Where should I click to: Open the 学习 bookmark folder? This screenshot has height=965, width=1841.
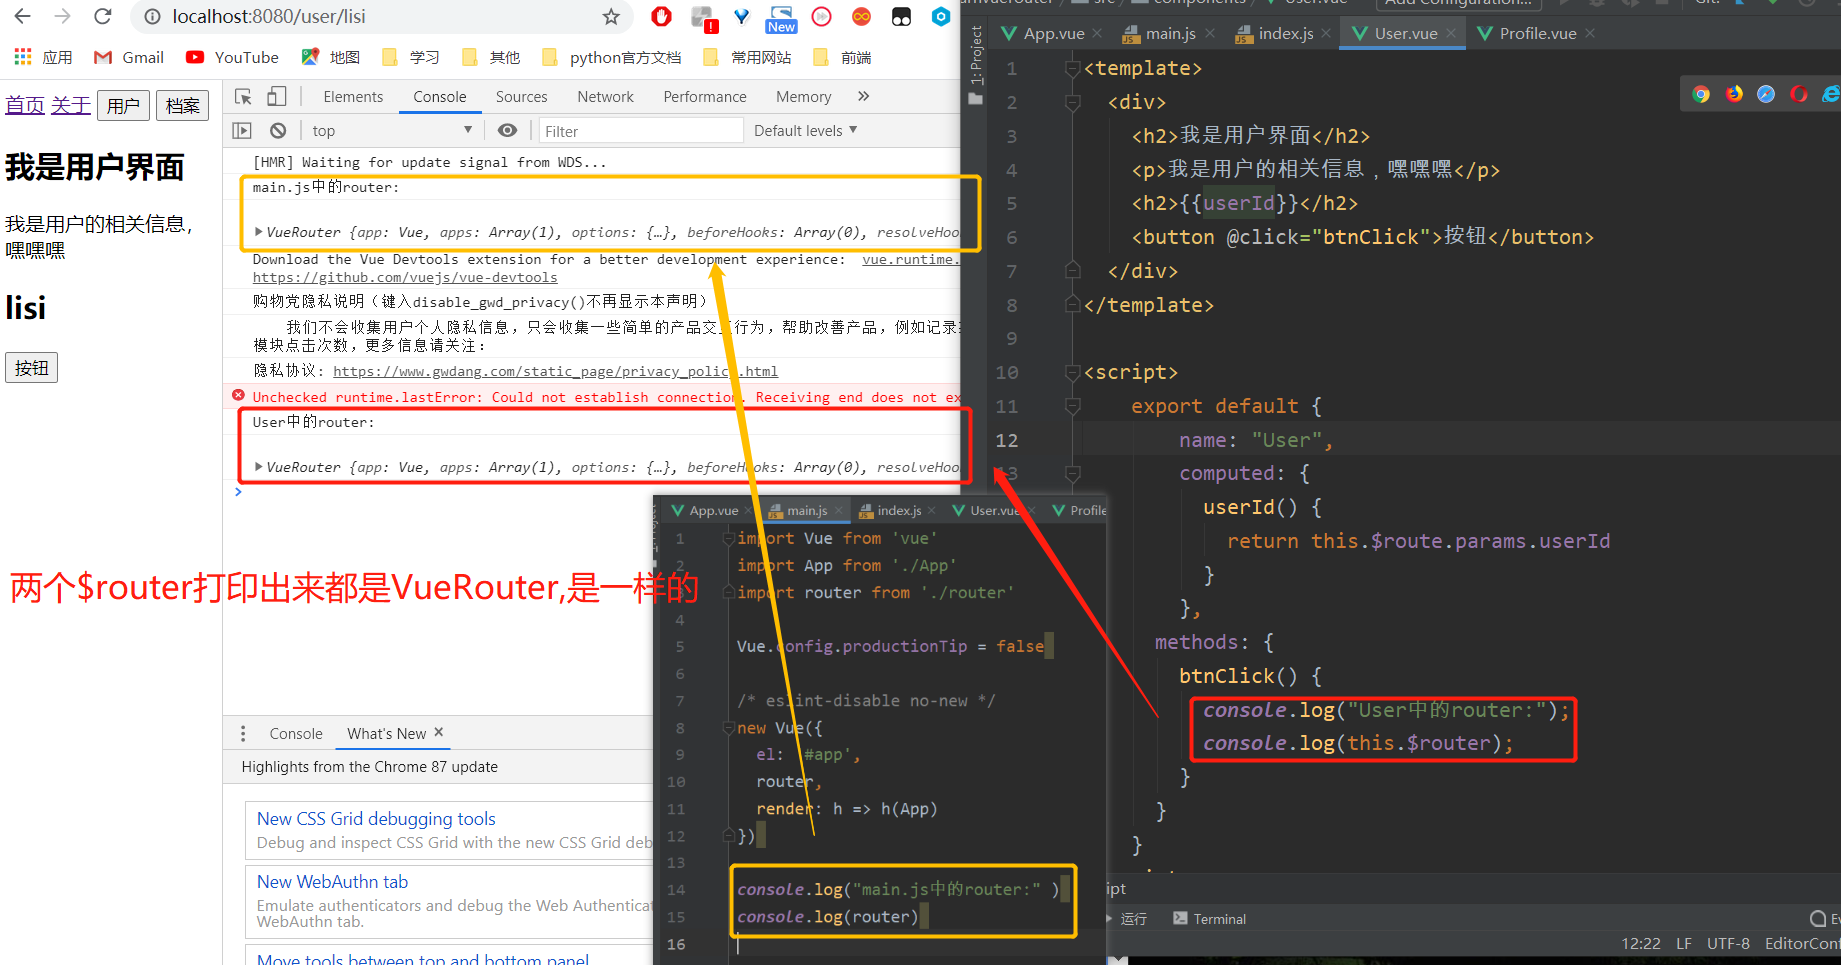[x=411, y=57]
